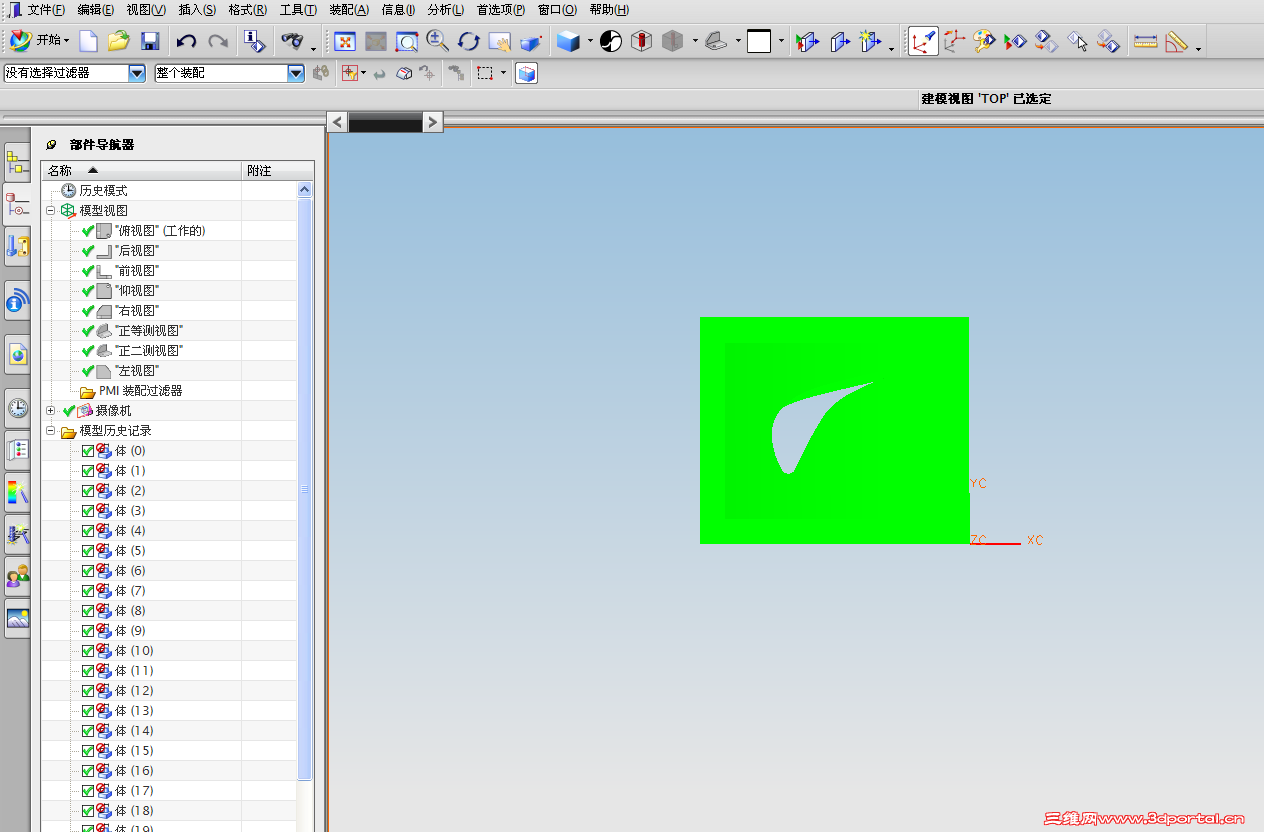The height and width of the screenshot is (832, 1264).
Task: Open the 没有选择过滤器 filter dropdown
Action: point(137,73)
